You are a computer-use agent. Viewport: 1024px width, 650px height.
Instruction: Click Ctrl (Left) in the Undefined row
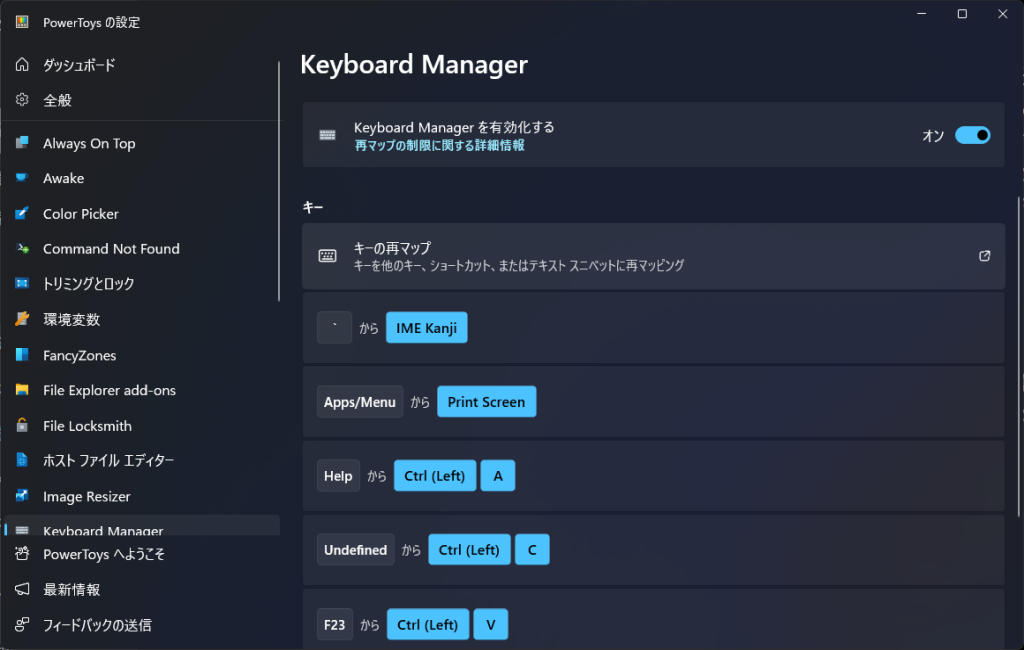[x=470, y=549]
